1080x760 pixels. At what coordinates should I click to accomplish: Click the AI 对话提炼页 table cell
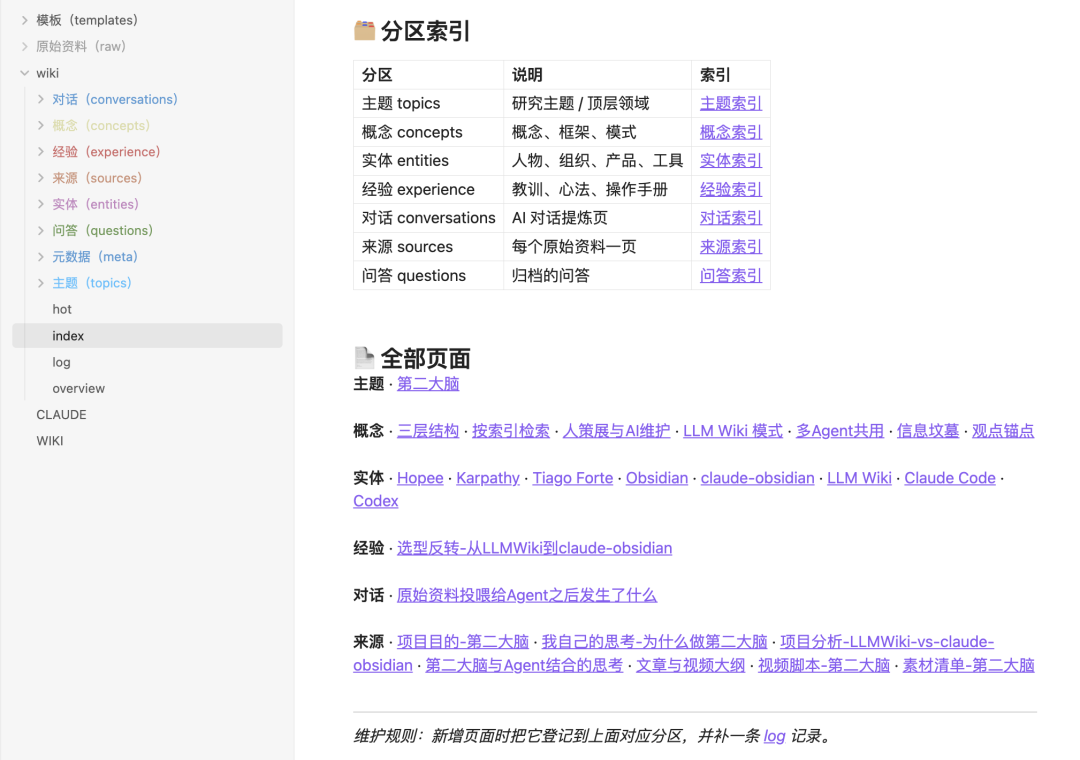597,218
